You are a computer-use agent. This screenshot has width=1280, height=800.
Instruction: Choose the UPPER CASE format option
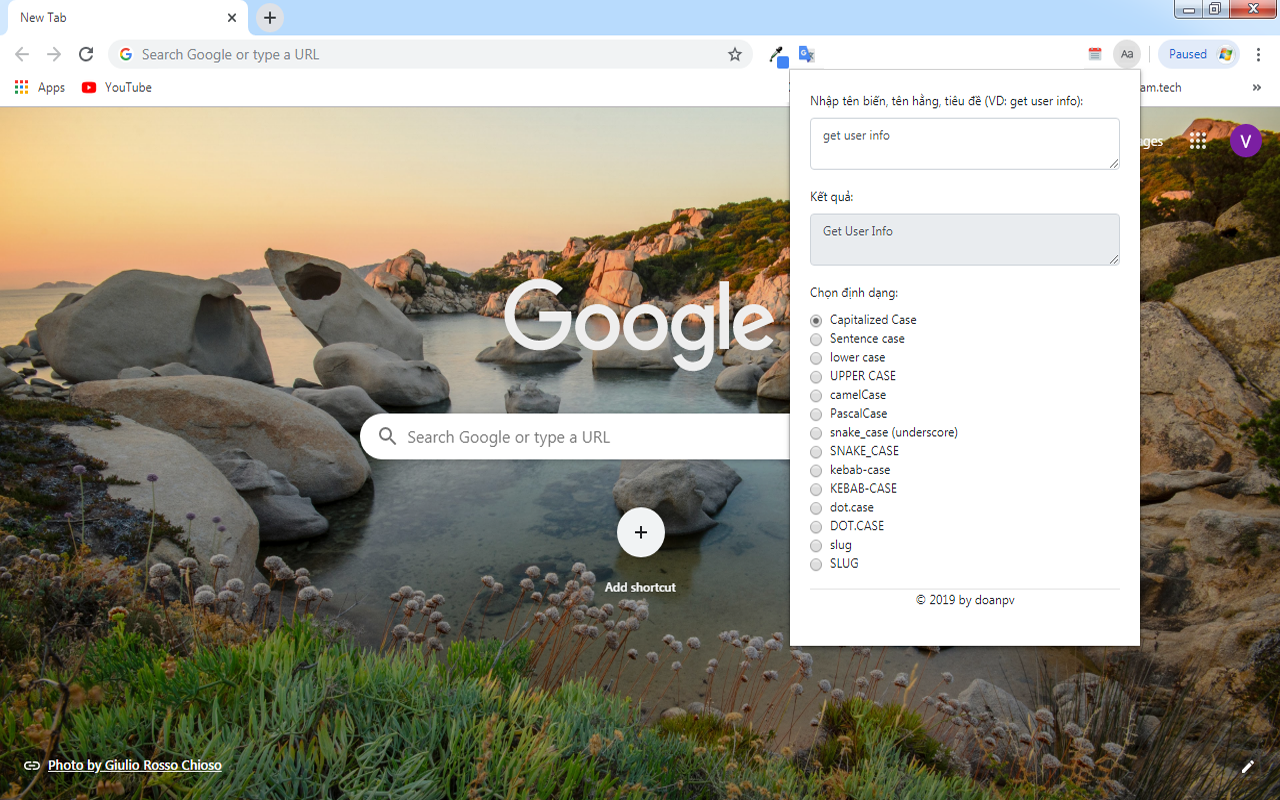[x=816, y=377]
